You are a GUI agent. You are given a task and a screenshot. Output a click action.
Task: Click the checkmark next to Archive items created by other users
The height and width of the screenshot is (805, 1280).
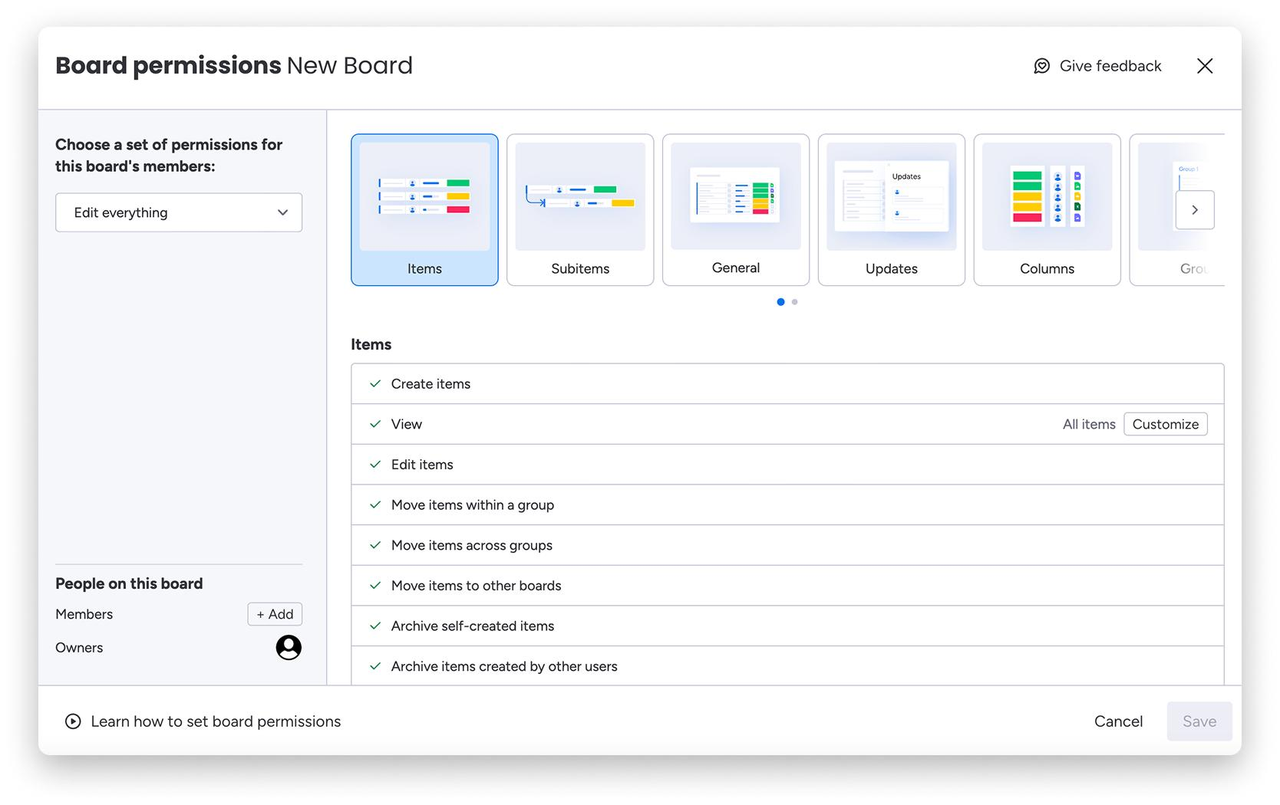point(375,666)
